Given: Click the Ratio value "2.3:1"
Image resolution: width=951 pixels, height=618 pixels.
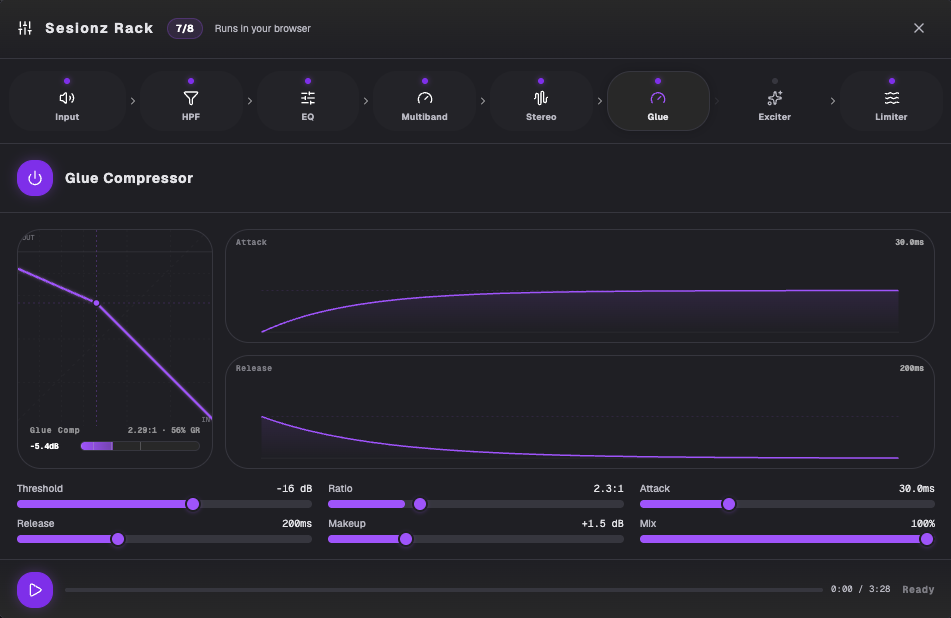Looking at the screenshot, I should [x=608, y=488].
